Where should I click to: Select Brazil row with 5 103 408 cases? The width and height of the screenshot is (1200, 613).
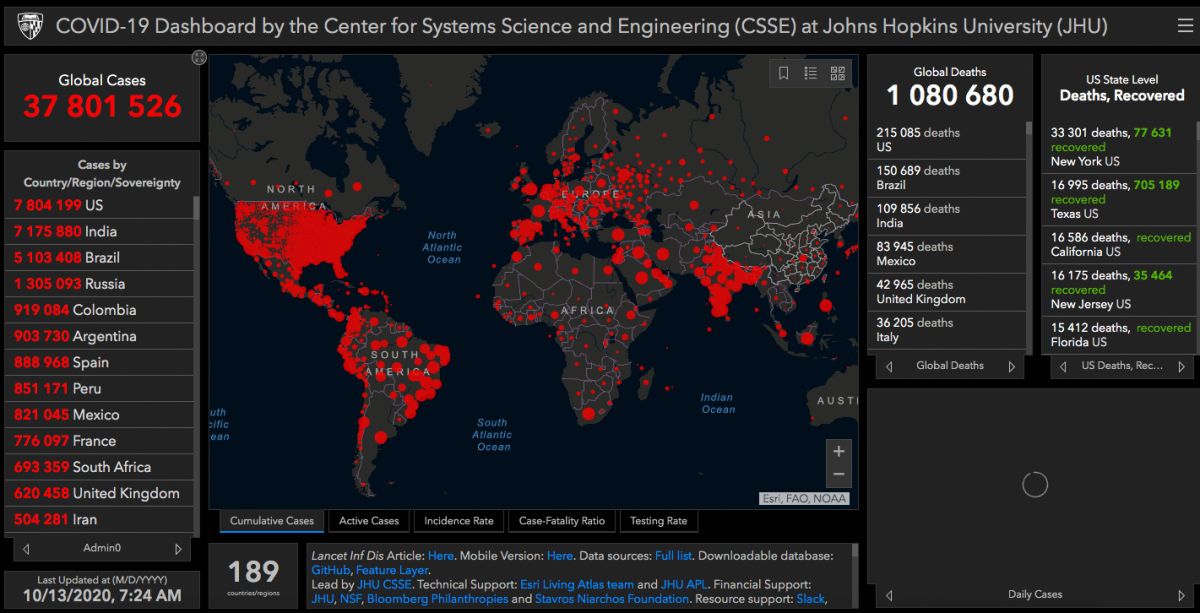[100, 257]
